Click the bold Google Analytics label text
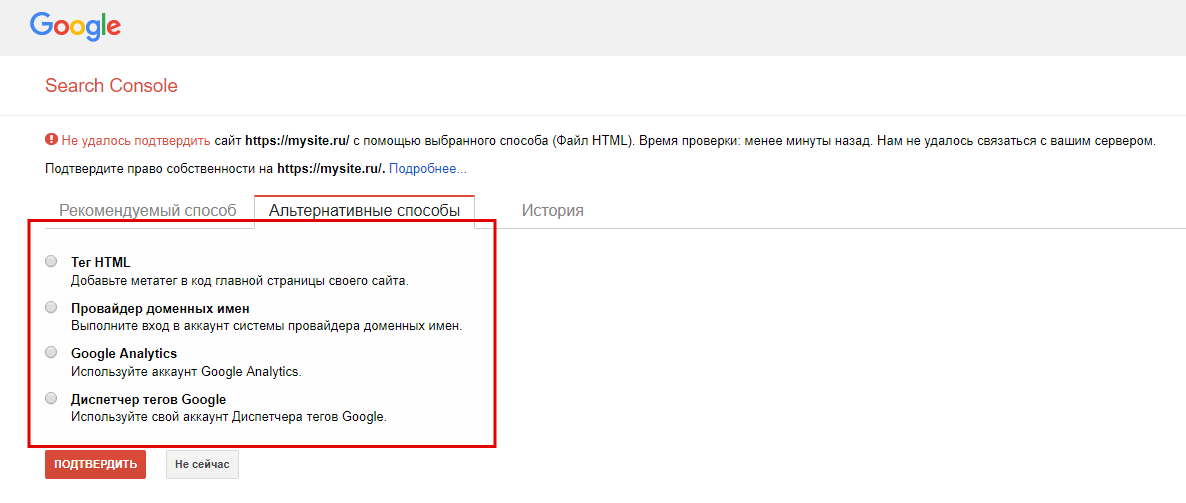1186x503 pixels. point(124,353)
